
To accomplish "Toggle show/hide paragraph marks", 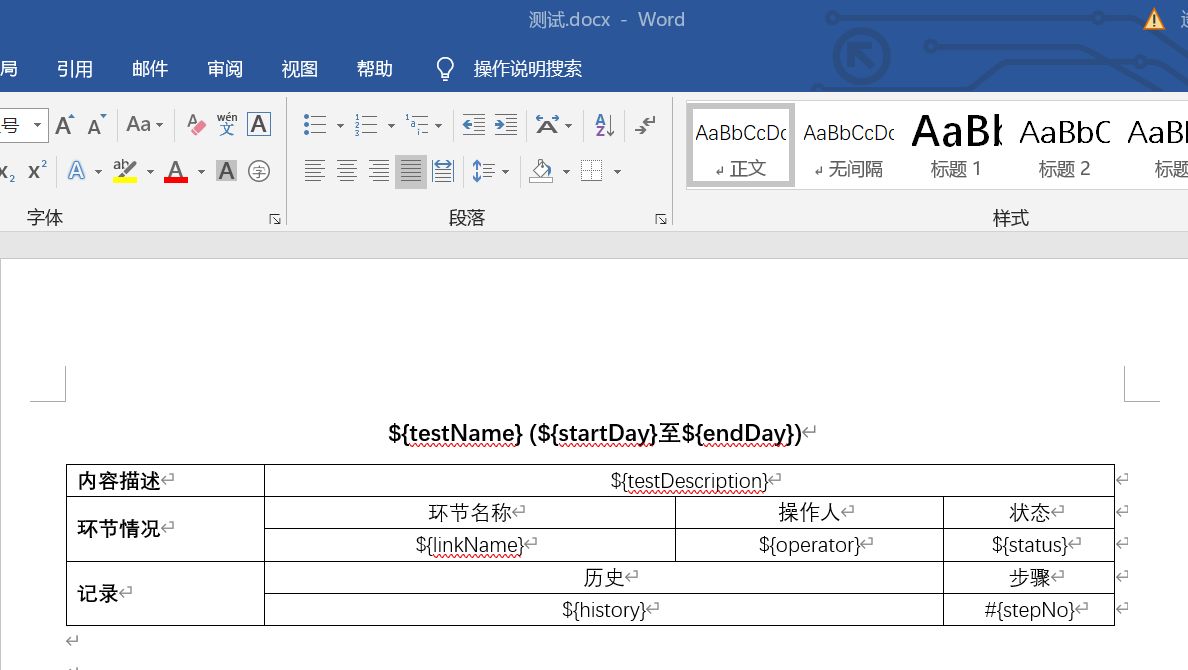I will [x=645, y=125].
